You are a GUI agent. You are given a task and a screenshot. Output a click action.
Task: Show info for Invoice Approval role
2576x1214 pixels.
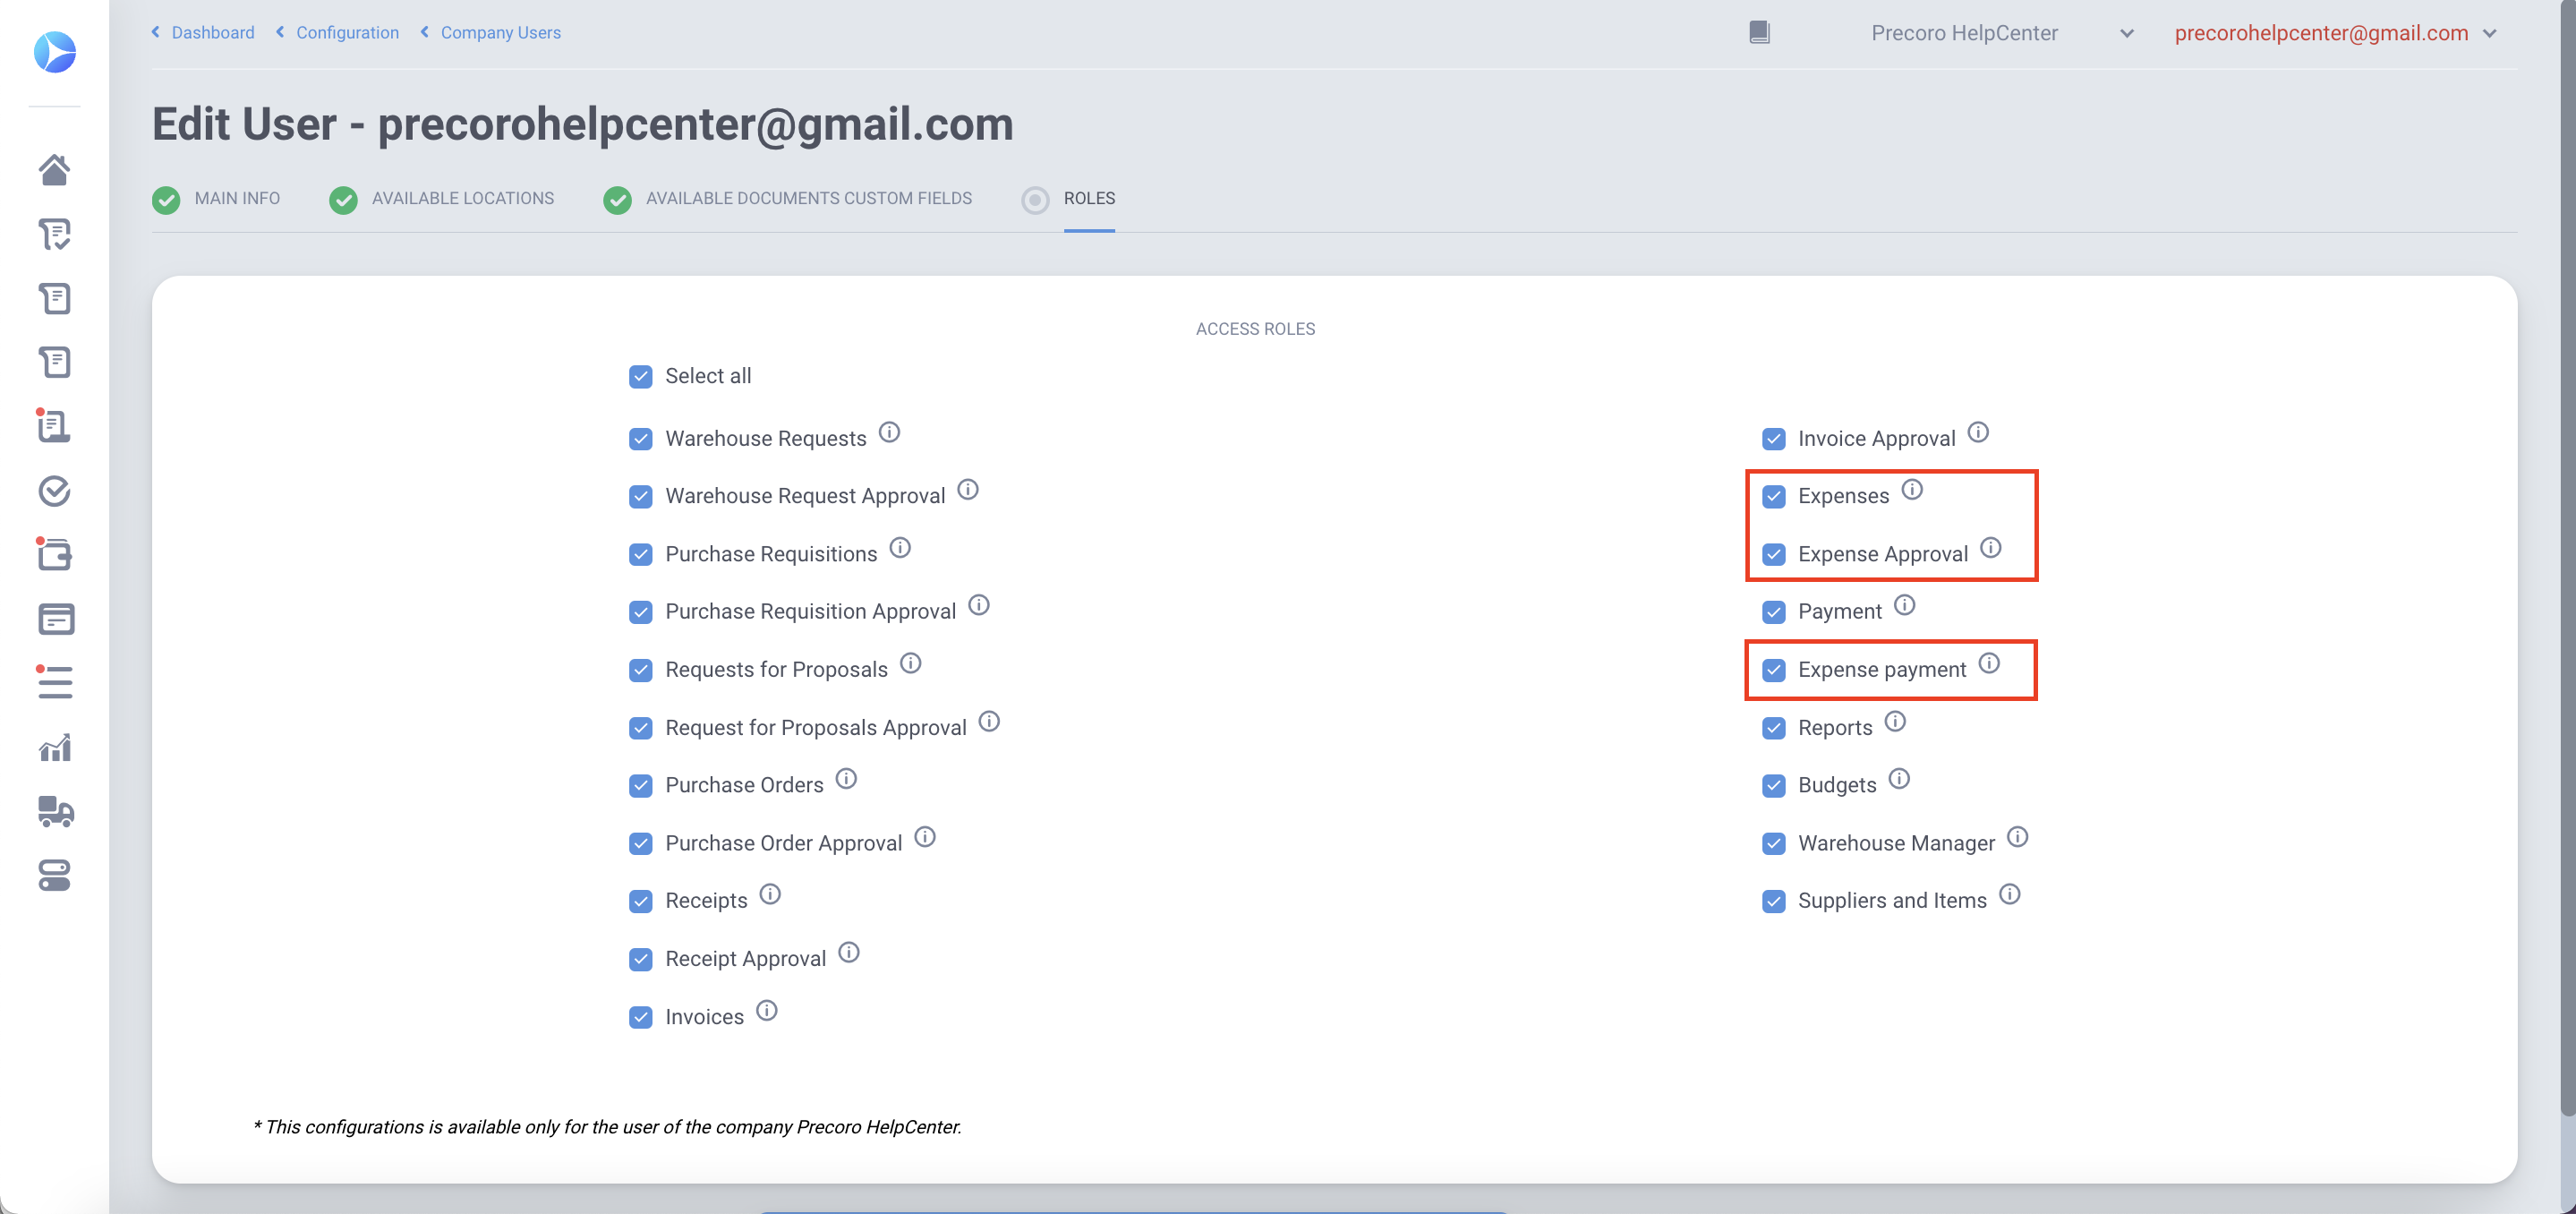pos(1978,432)
